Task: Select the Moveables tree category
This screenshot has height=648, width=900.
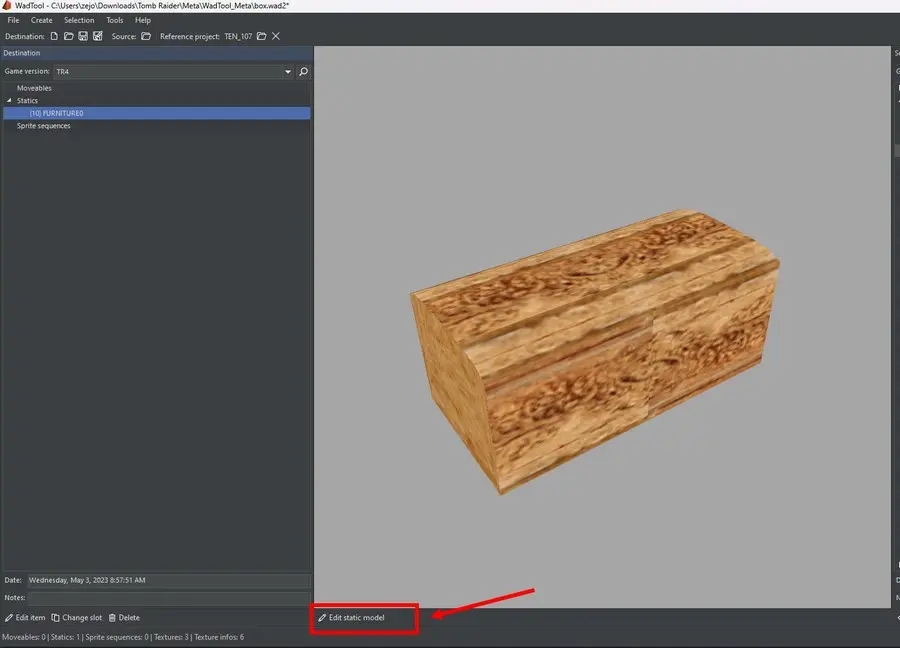Action: pos(34,88)
